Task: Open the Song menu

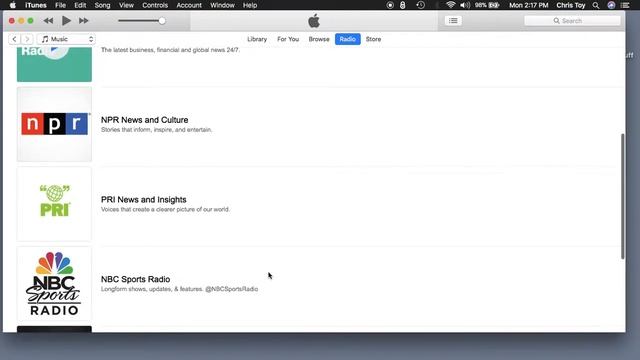Action: (102, 5)
